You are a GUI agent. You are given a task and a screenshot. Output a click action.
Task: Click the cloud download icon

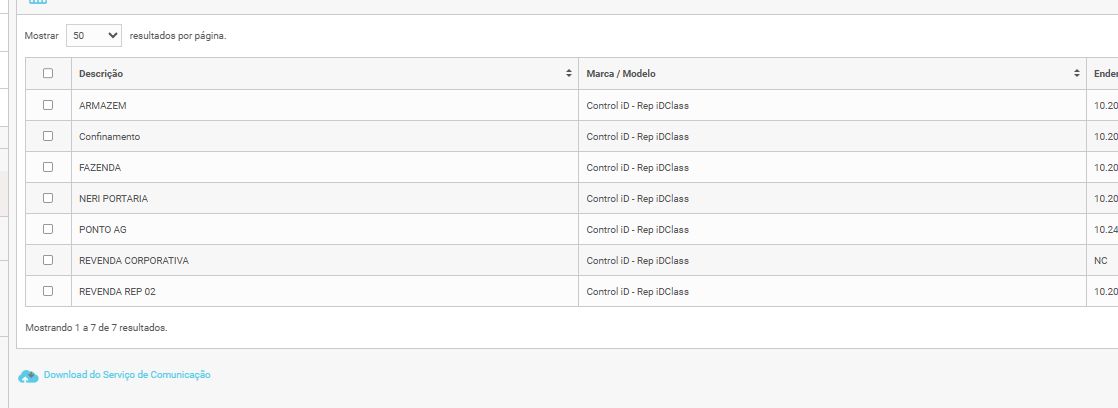[x=28, y=376]
